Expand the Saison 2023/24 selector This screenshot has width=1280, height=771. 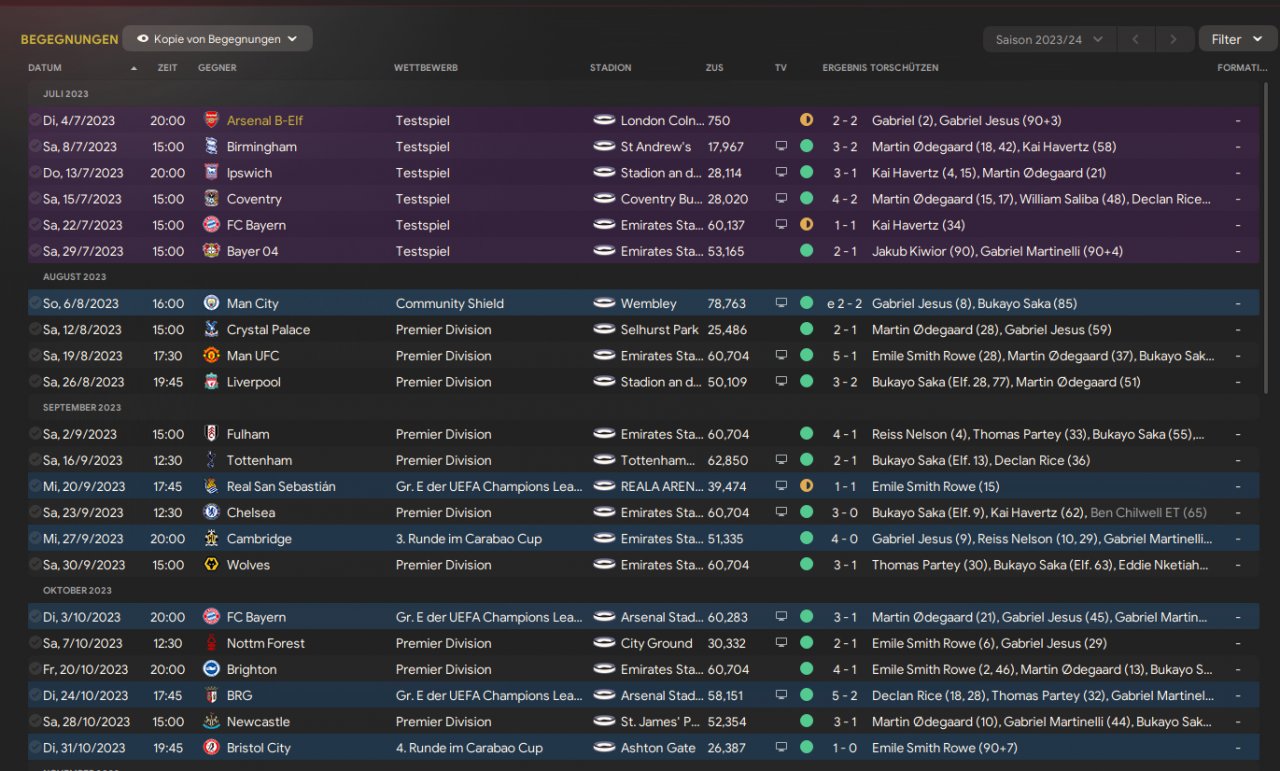[x=1049, y=40]
